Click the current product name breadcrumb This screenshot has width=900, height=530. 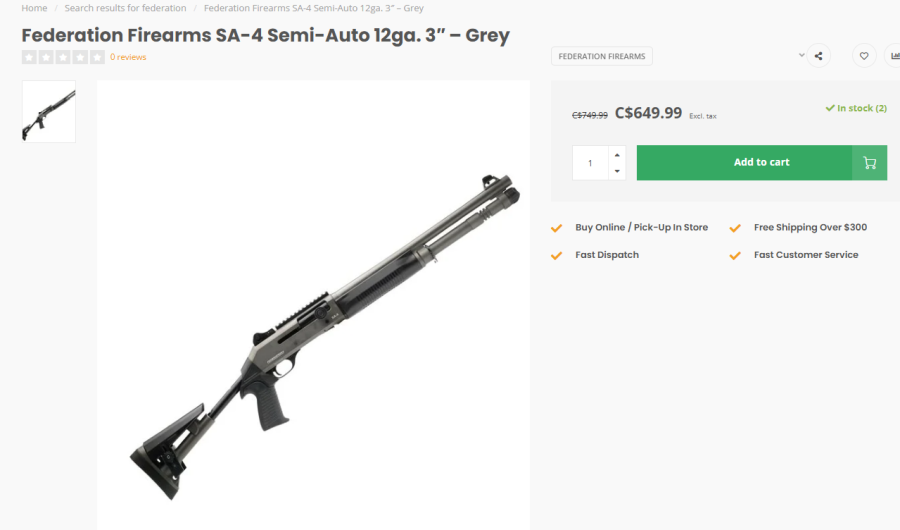(x=313, y=8)
